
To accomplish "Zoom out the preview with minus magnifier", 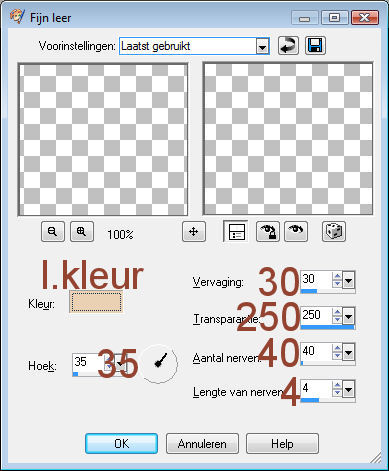I will point(53,231).
